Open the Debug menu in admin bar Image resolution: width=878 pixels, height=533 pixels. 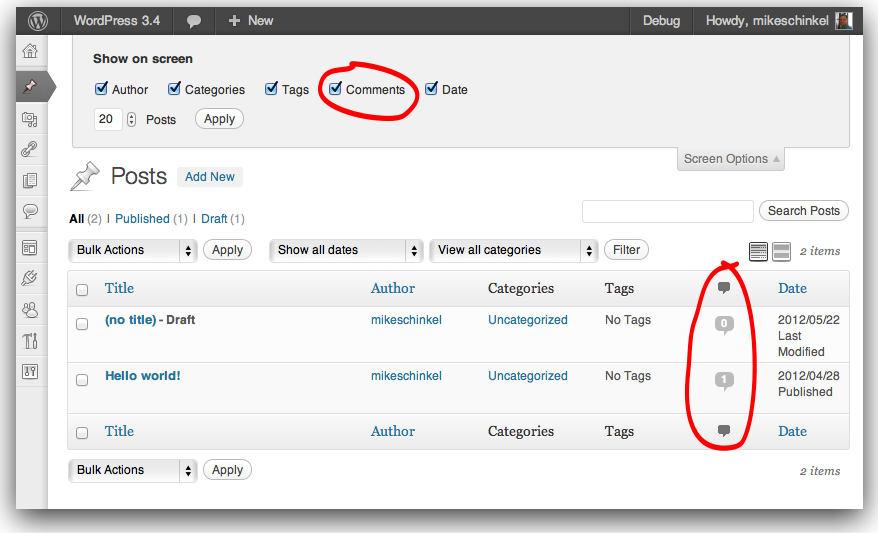pyautogui.click(x=661, y=21)
